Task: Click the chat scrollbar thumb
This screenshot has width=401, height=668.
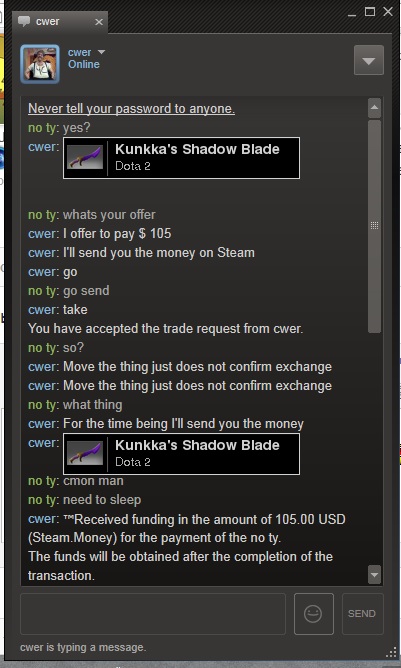Action: click(x=374, y=226)
